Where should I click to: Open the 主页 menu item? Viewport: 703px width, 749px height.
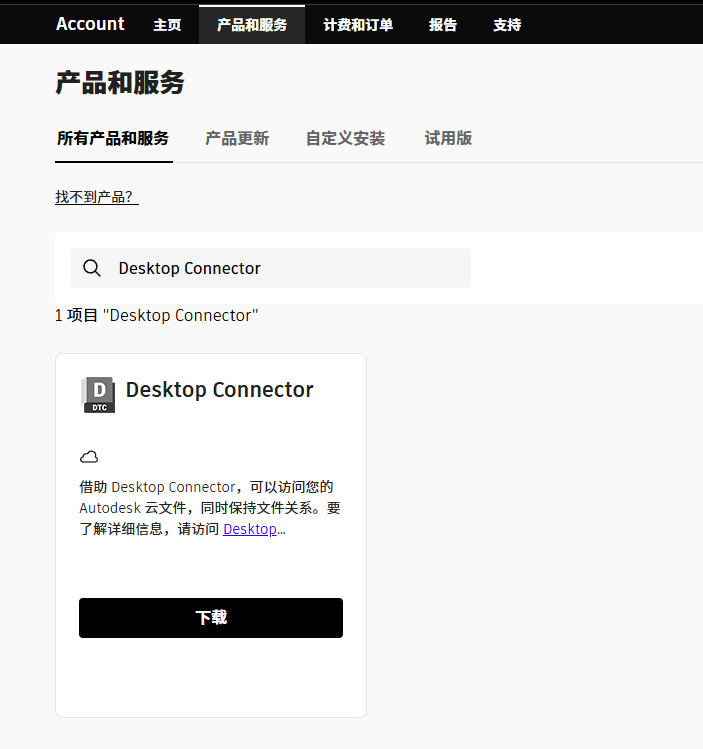[167, 25]
